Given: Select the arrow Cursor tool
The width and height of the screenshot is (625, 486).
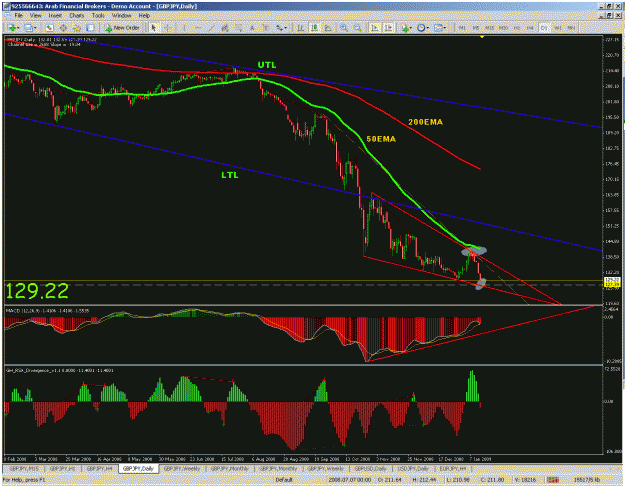Looking at the screenshot, I should tap(153, 28).
